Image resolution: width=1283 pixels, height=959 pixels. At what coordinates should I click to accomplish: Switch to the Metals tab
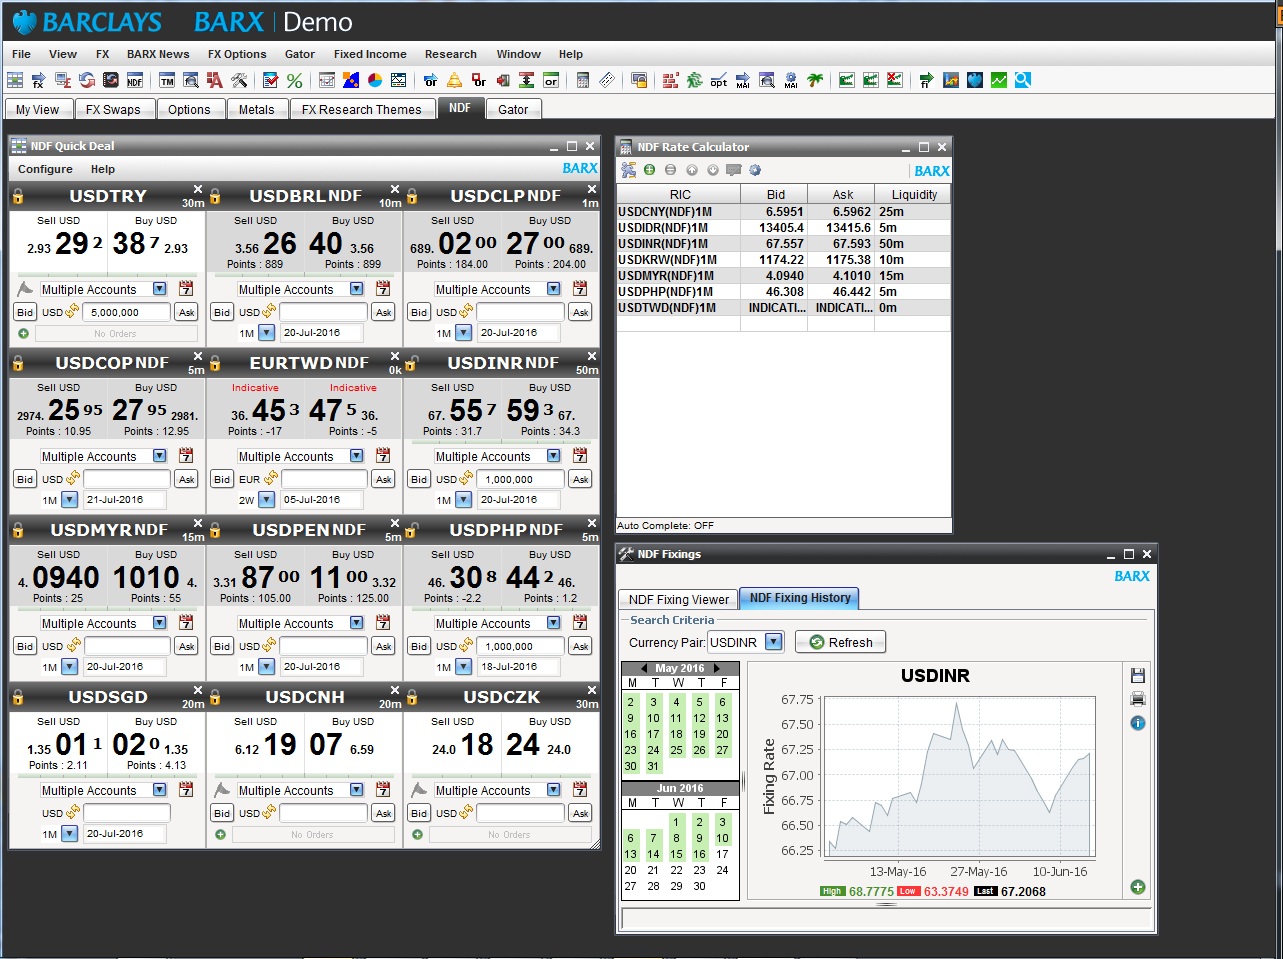coord(256,109)
